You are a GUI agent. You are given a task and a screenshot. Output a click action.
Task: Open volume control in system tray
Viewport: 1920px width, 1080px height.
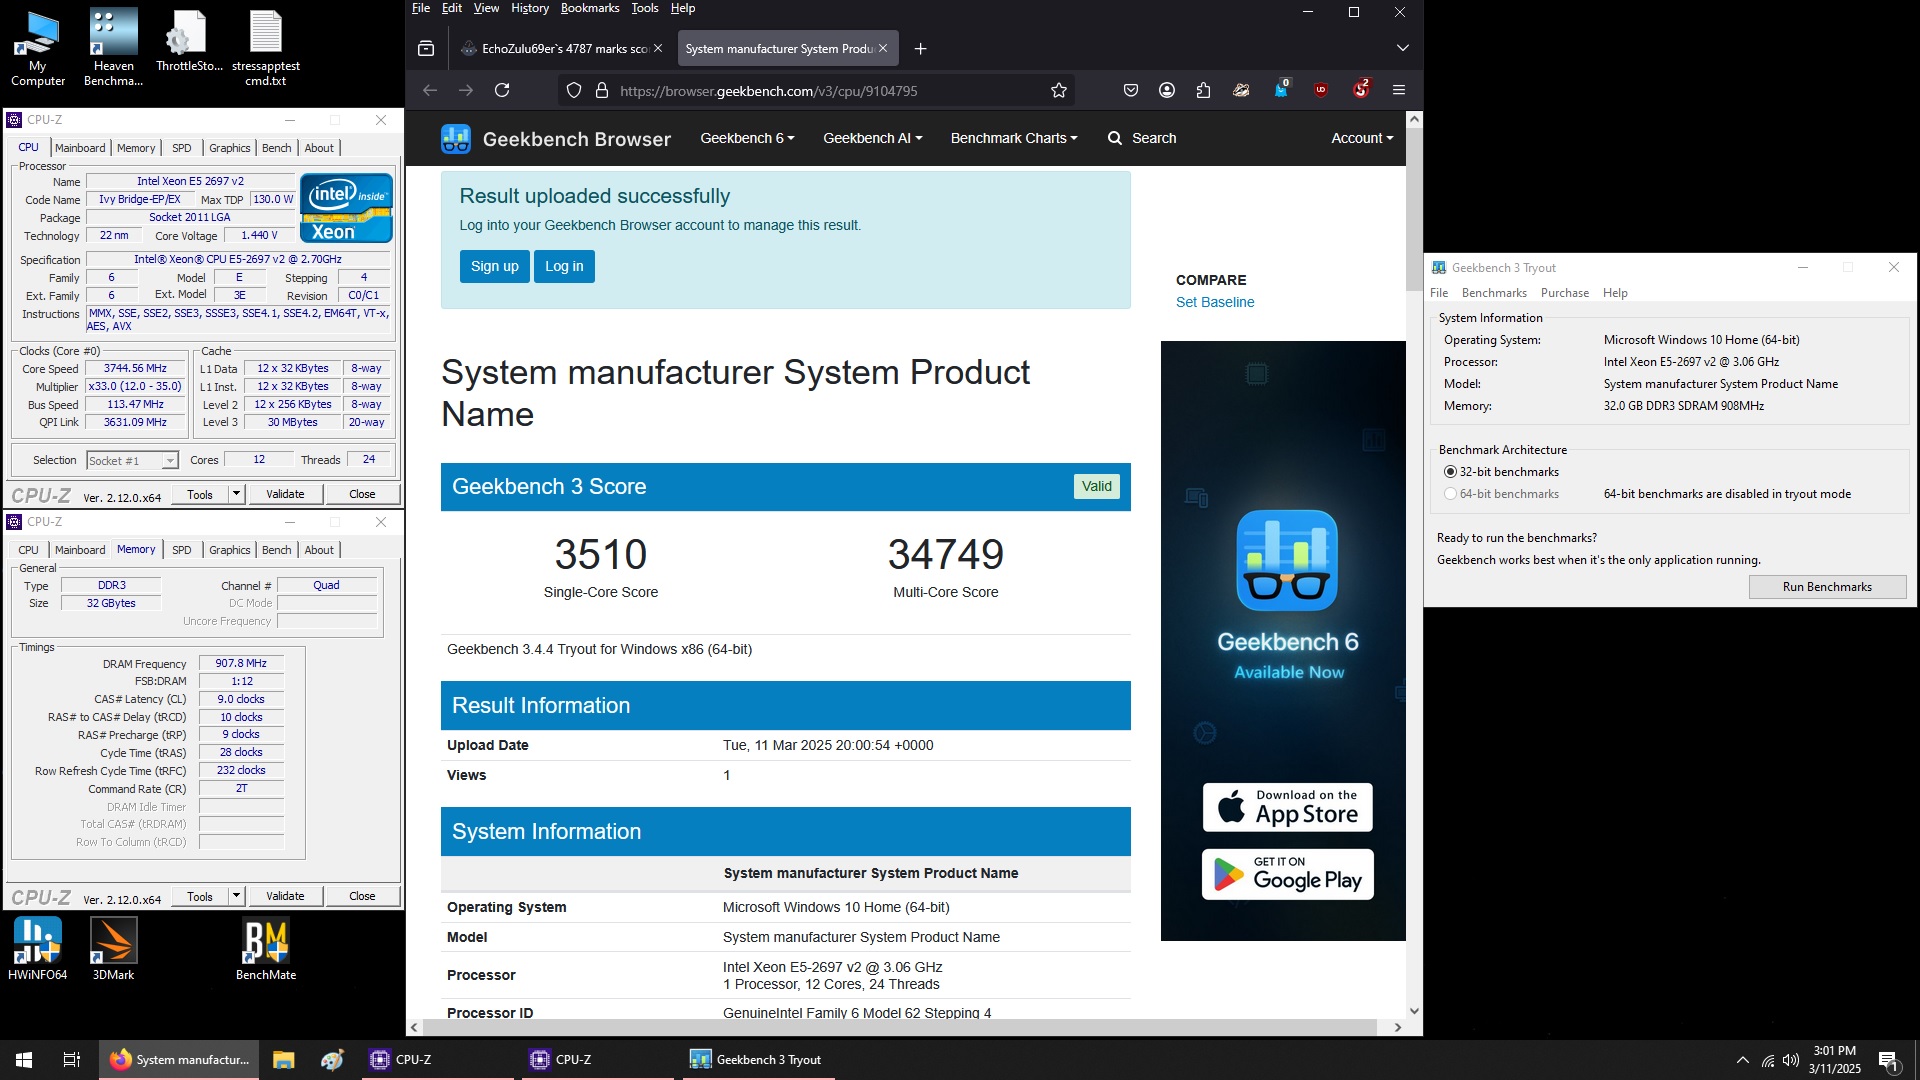(1791, 1060)
